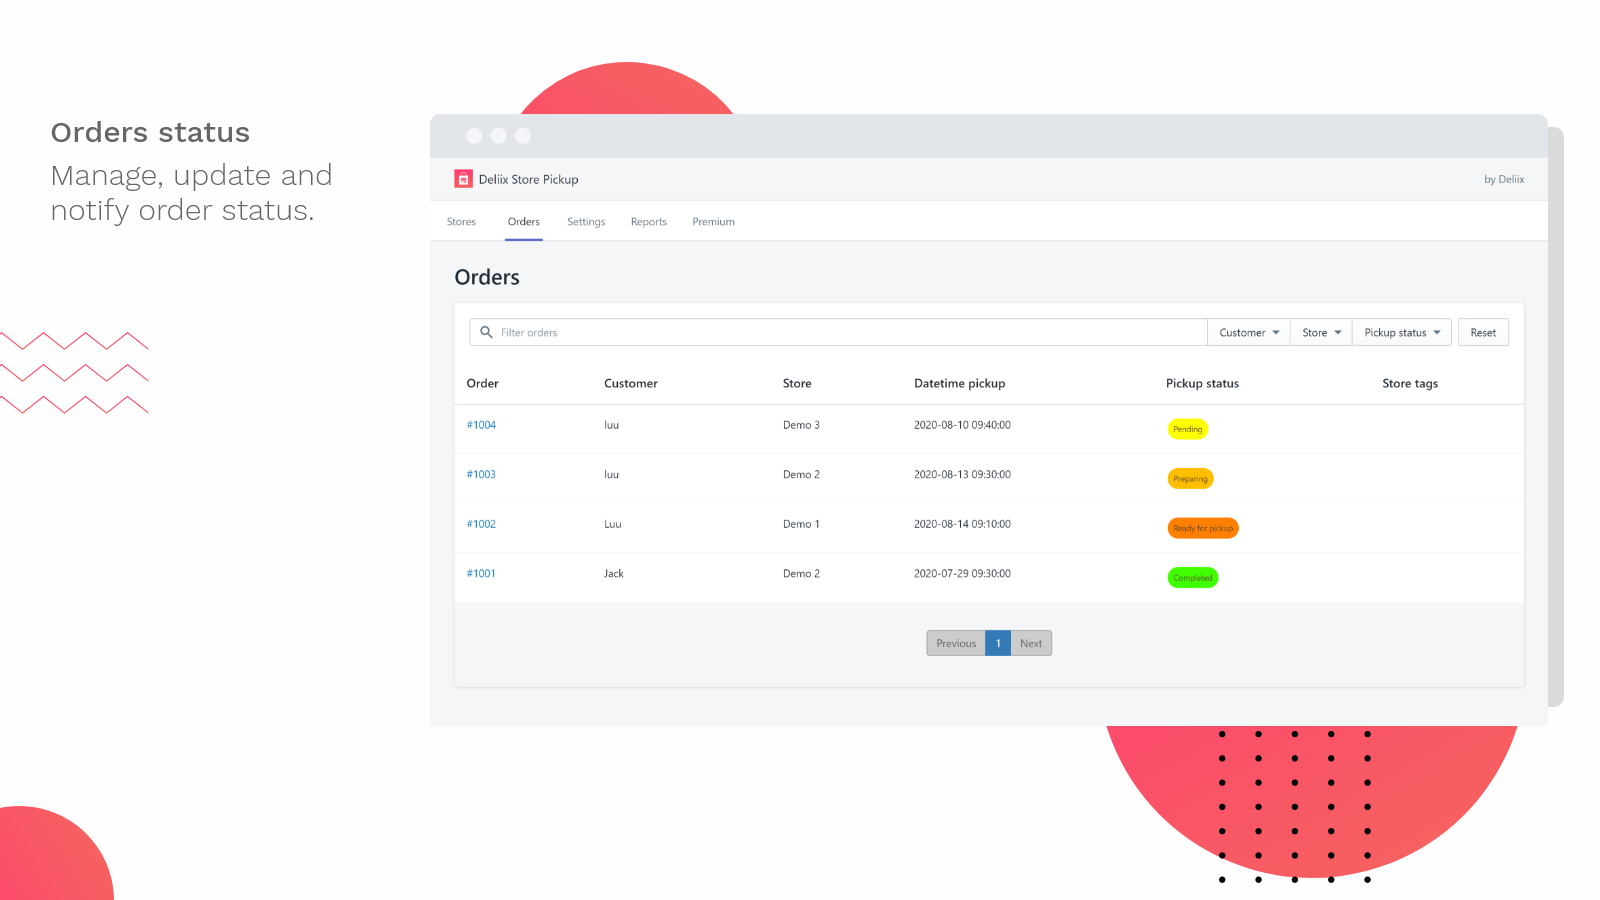Click the search magnifier icon in filter box
Screen dimensions: 1600x900
click(x=486, y=332)
